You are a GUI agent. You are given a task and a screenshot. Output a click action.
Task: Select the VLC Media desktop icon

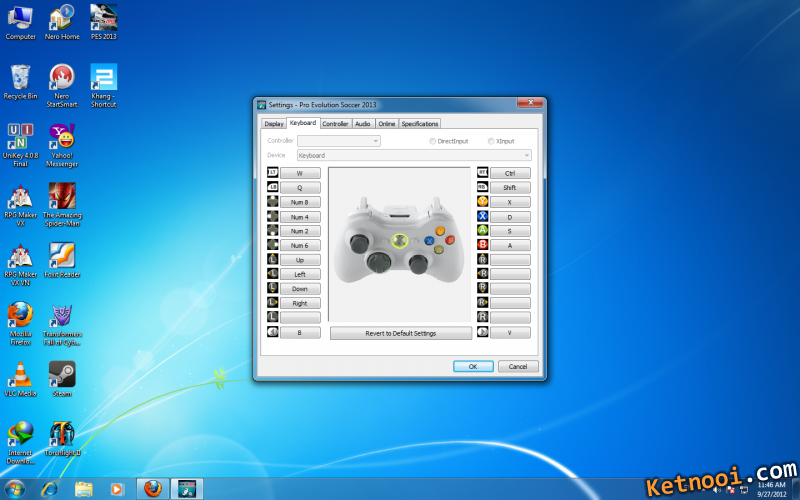click(20, 379)
